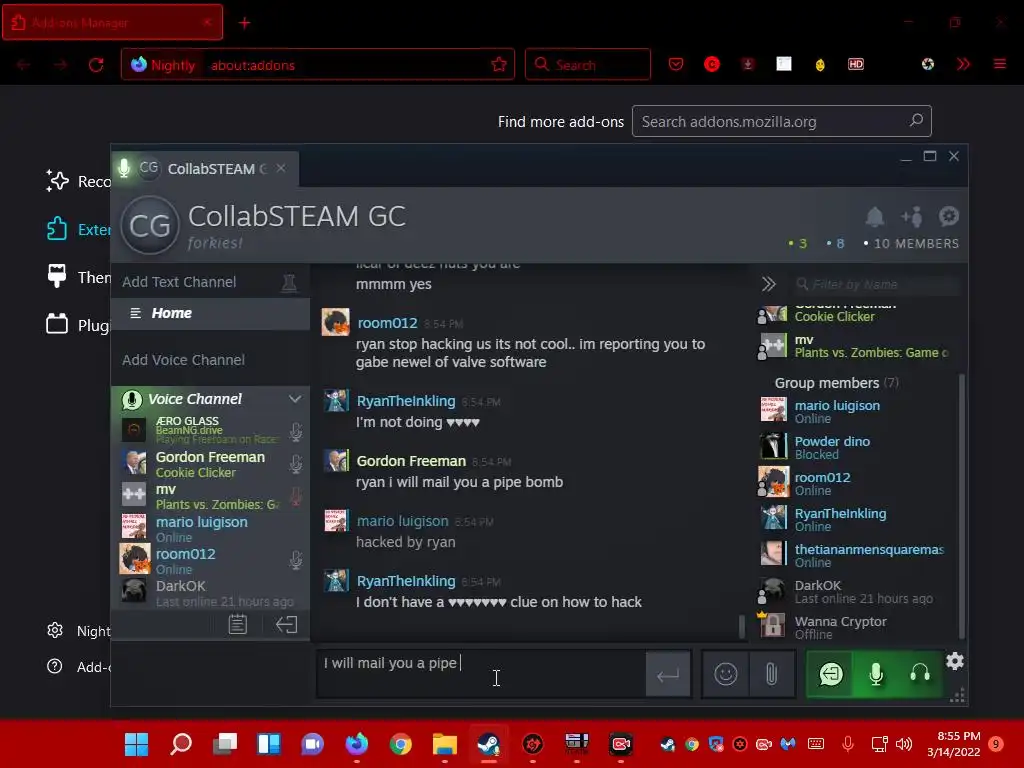Open the Firefox hamburger menu

tap(999, 64)
